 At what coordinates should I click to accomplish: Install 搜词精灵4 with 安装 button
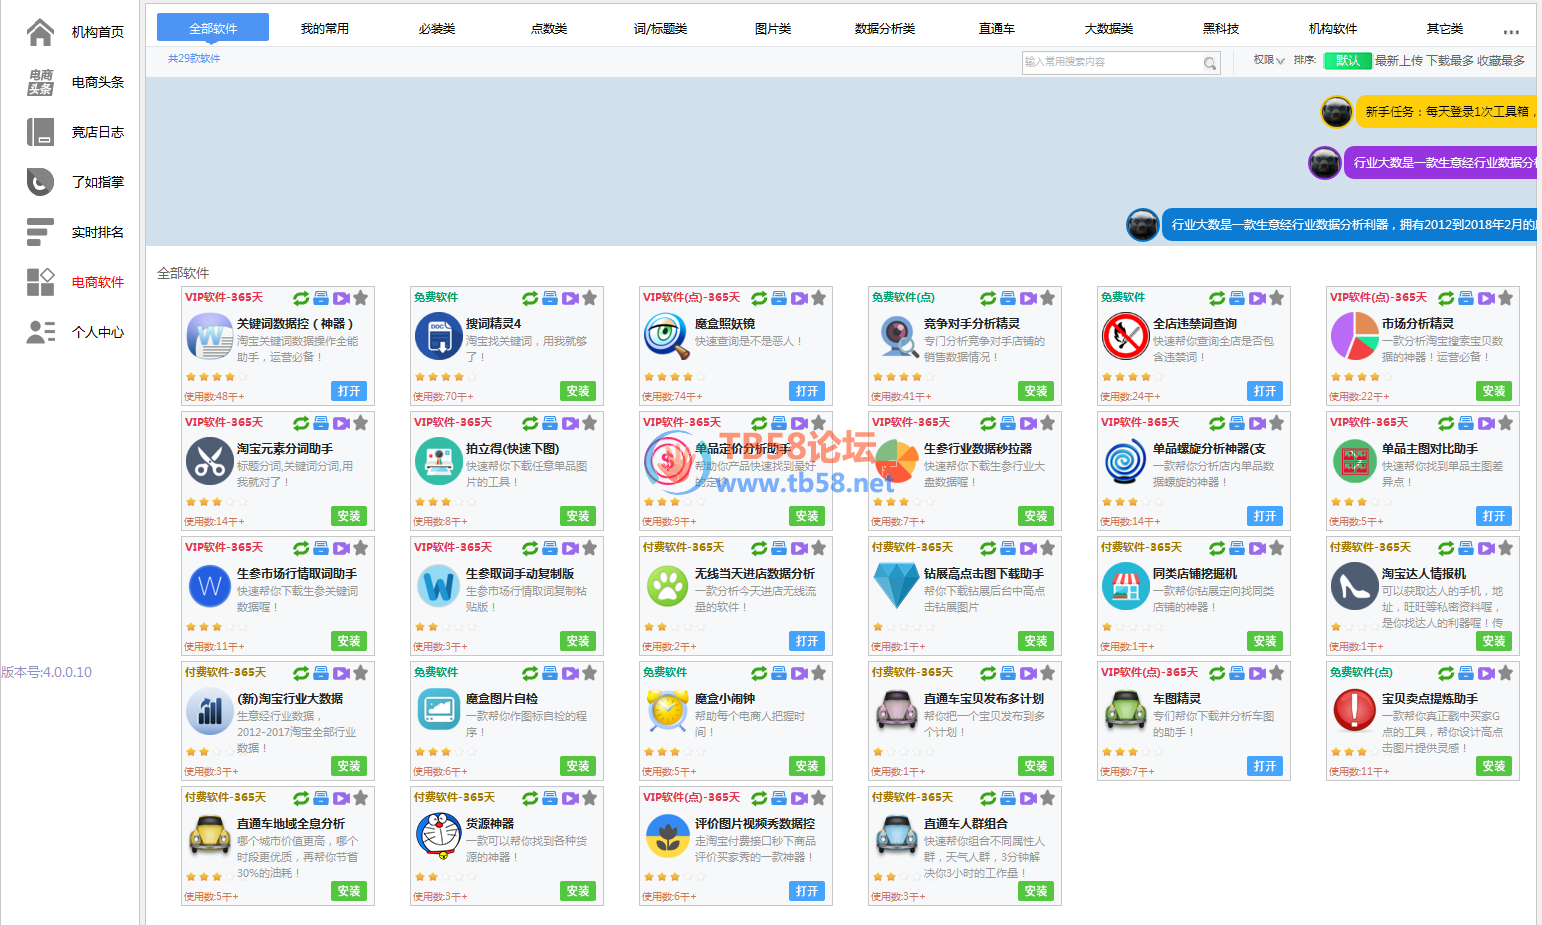(578, 391)
